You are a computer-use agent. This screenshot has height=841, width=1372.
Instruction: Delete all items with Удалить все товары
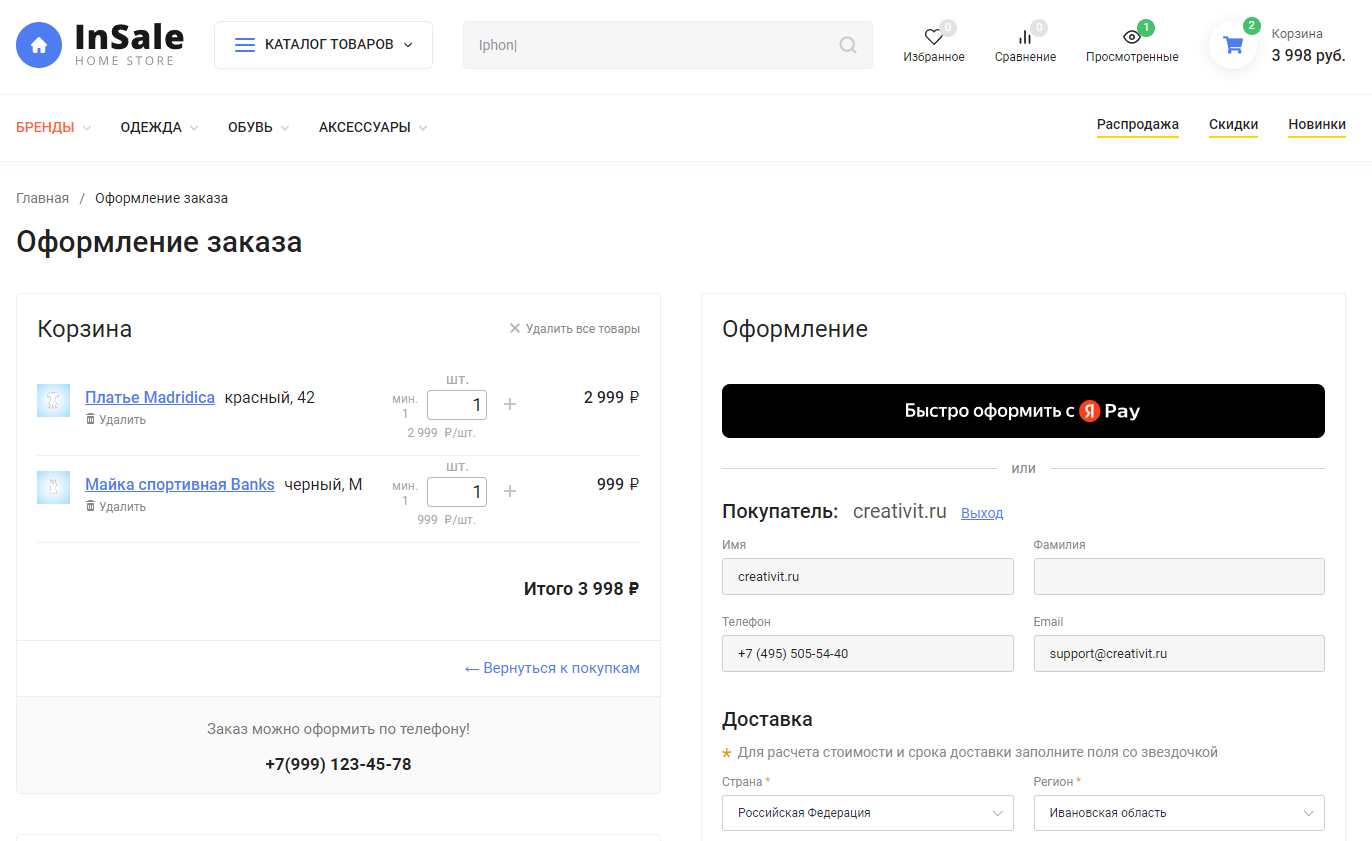(x=575, y=329)
